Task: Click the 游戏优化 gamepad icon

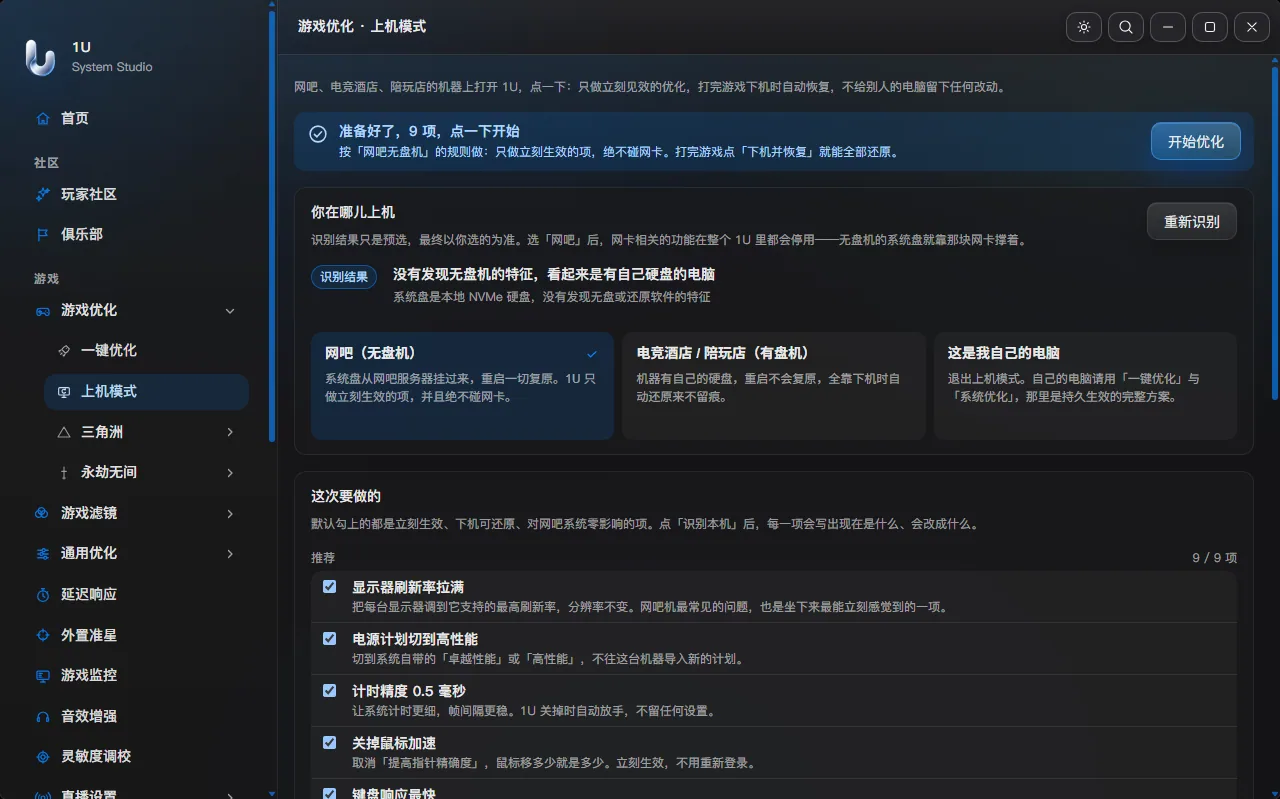Action: [x=43, y=311]
